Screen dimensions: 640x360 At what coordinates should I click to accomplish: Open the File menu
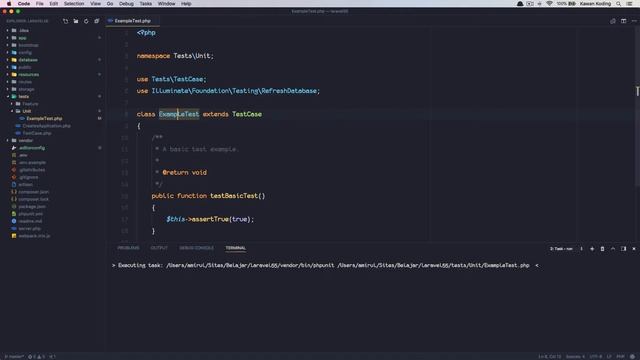[40, 4]
